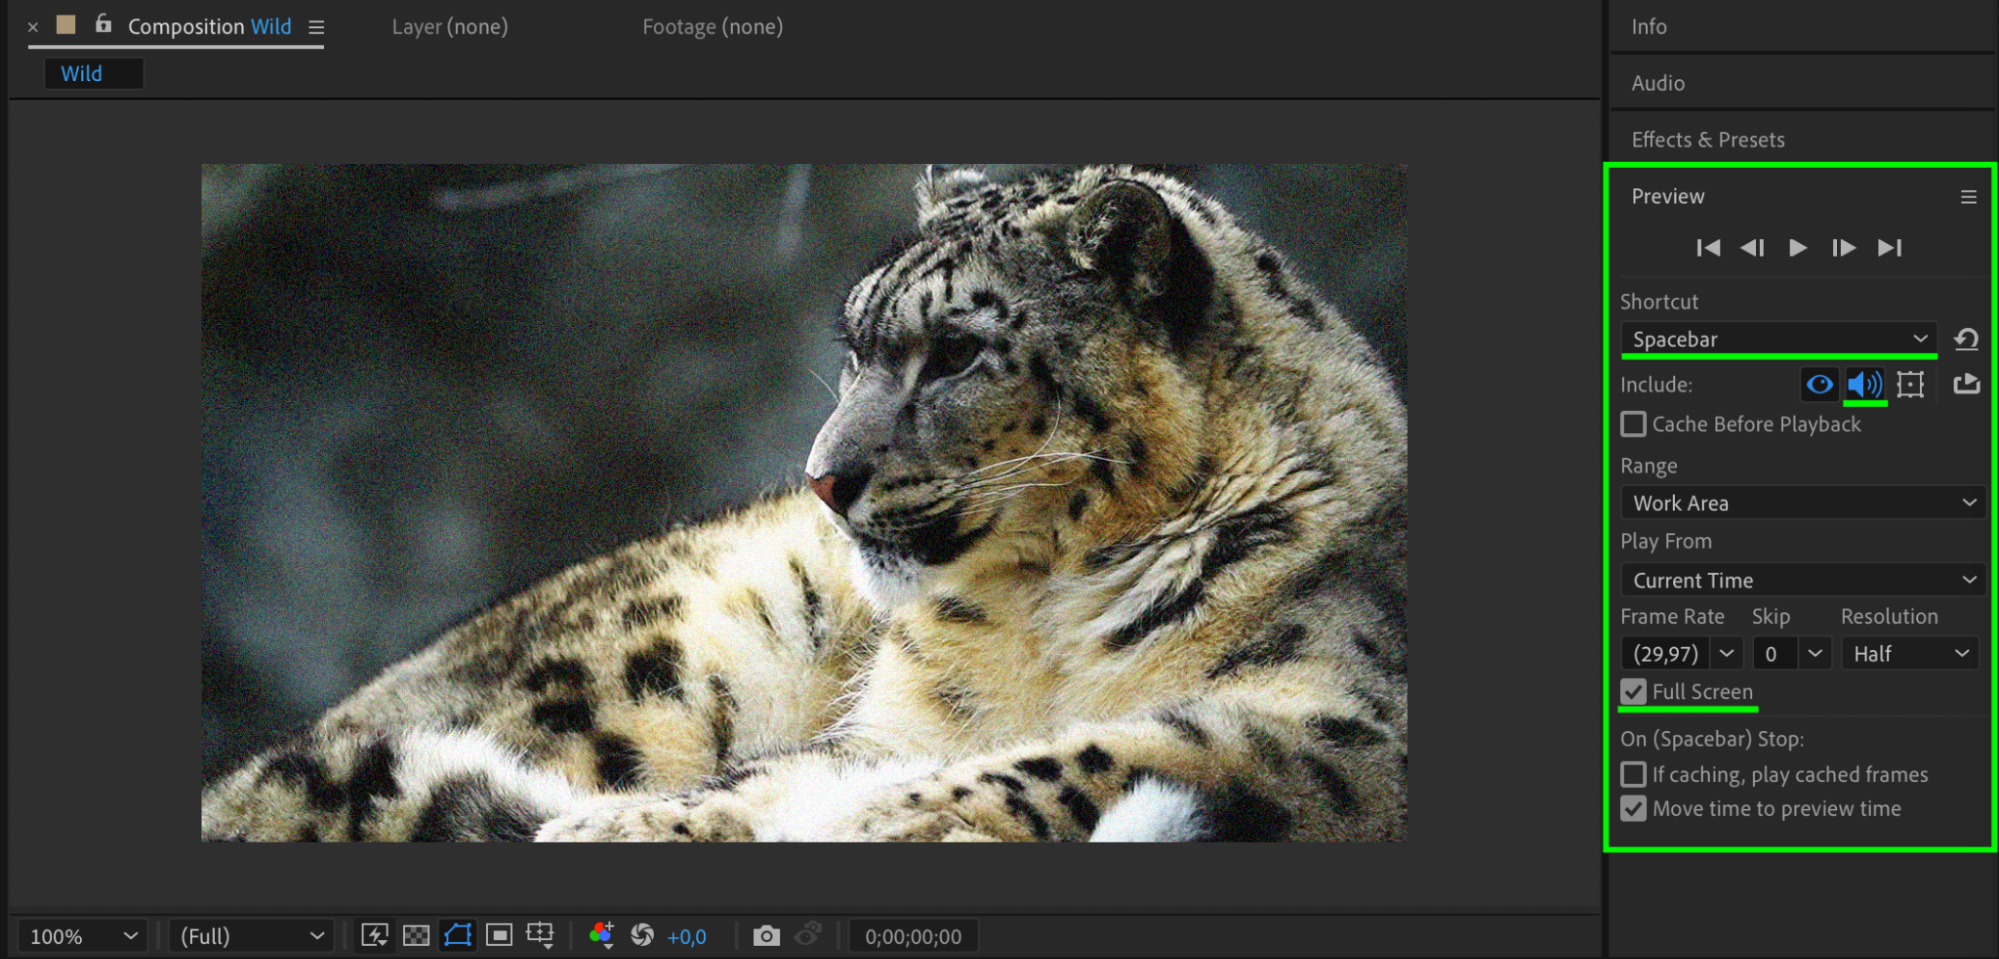Toggle overlays and layer controls in preview

[x=1910, y=385]
